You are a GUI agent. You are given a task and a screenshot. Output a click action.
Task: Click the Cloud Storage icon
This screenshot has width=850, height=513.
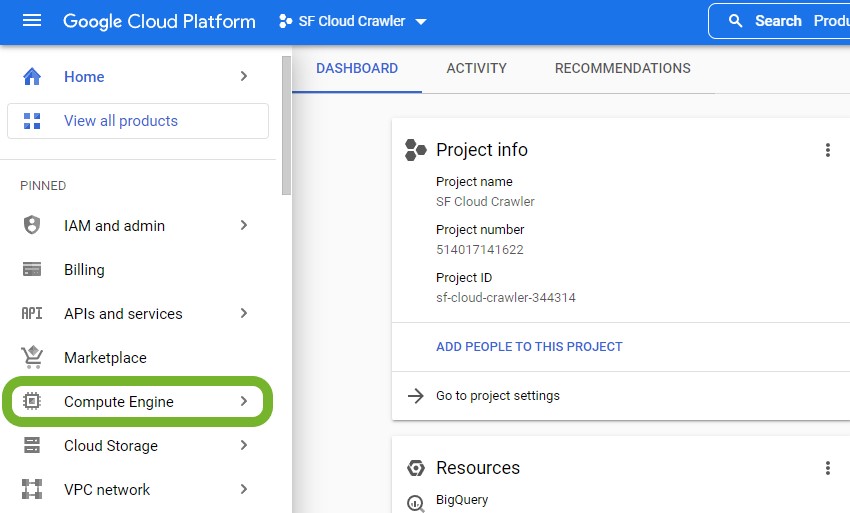(32, 445)
